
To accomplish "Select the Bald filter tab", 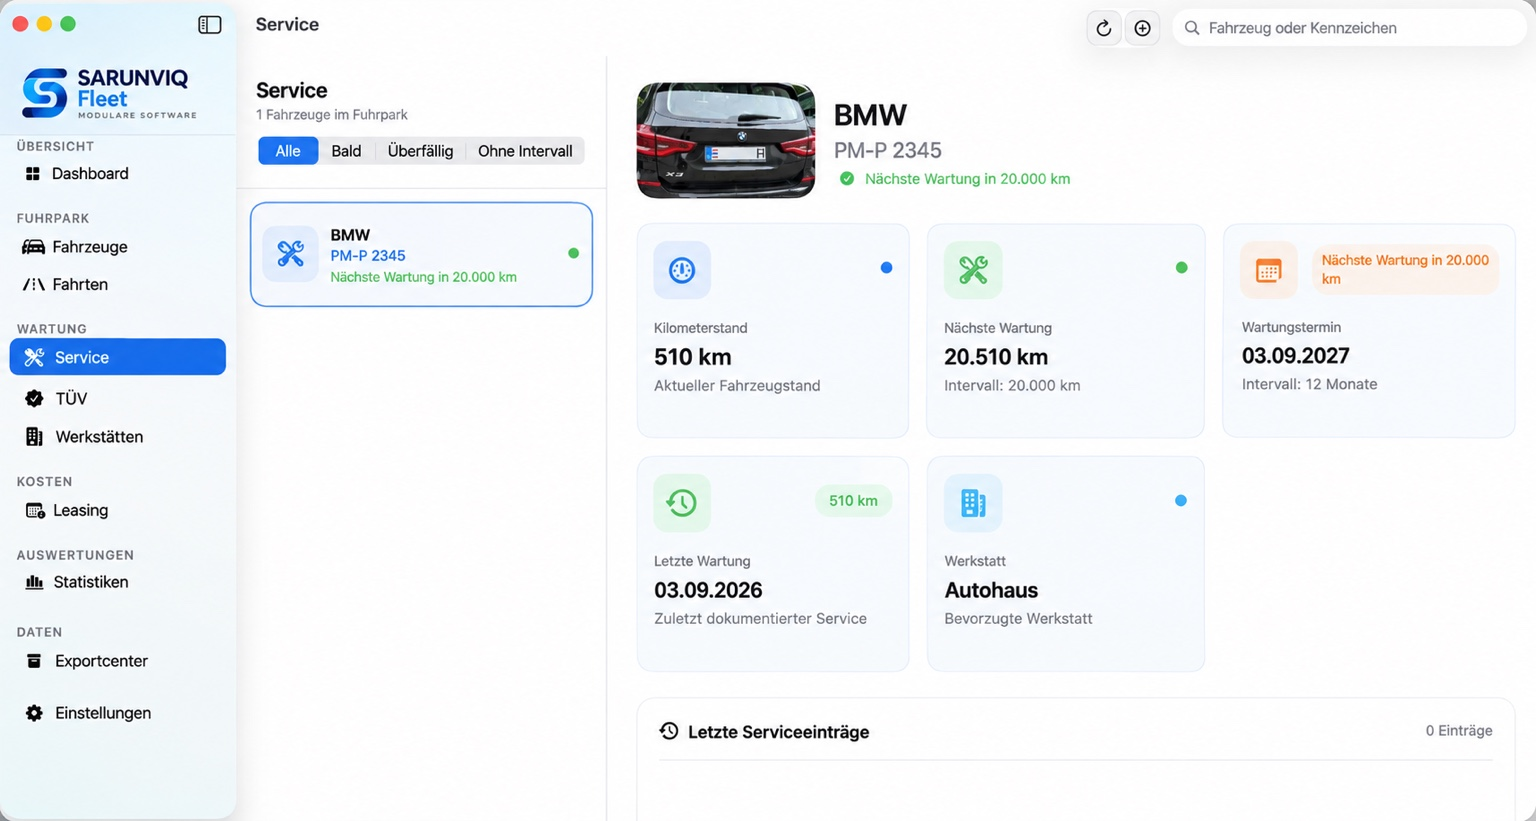I will [346, 151].
